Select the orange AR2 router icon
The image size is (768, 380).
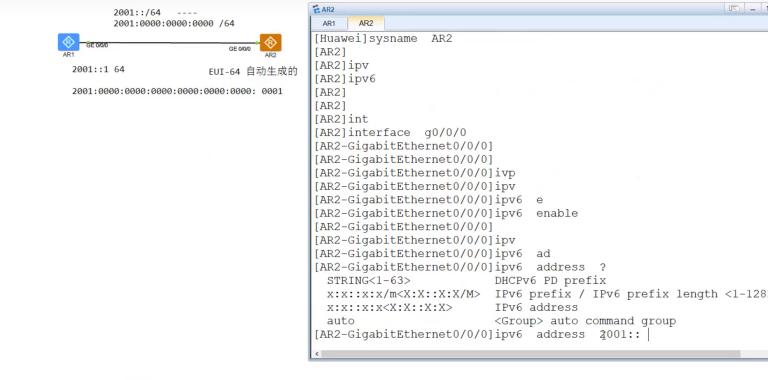tap(270, 43)
